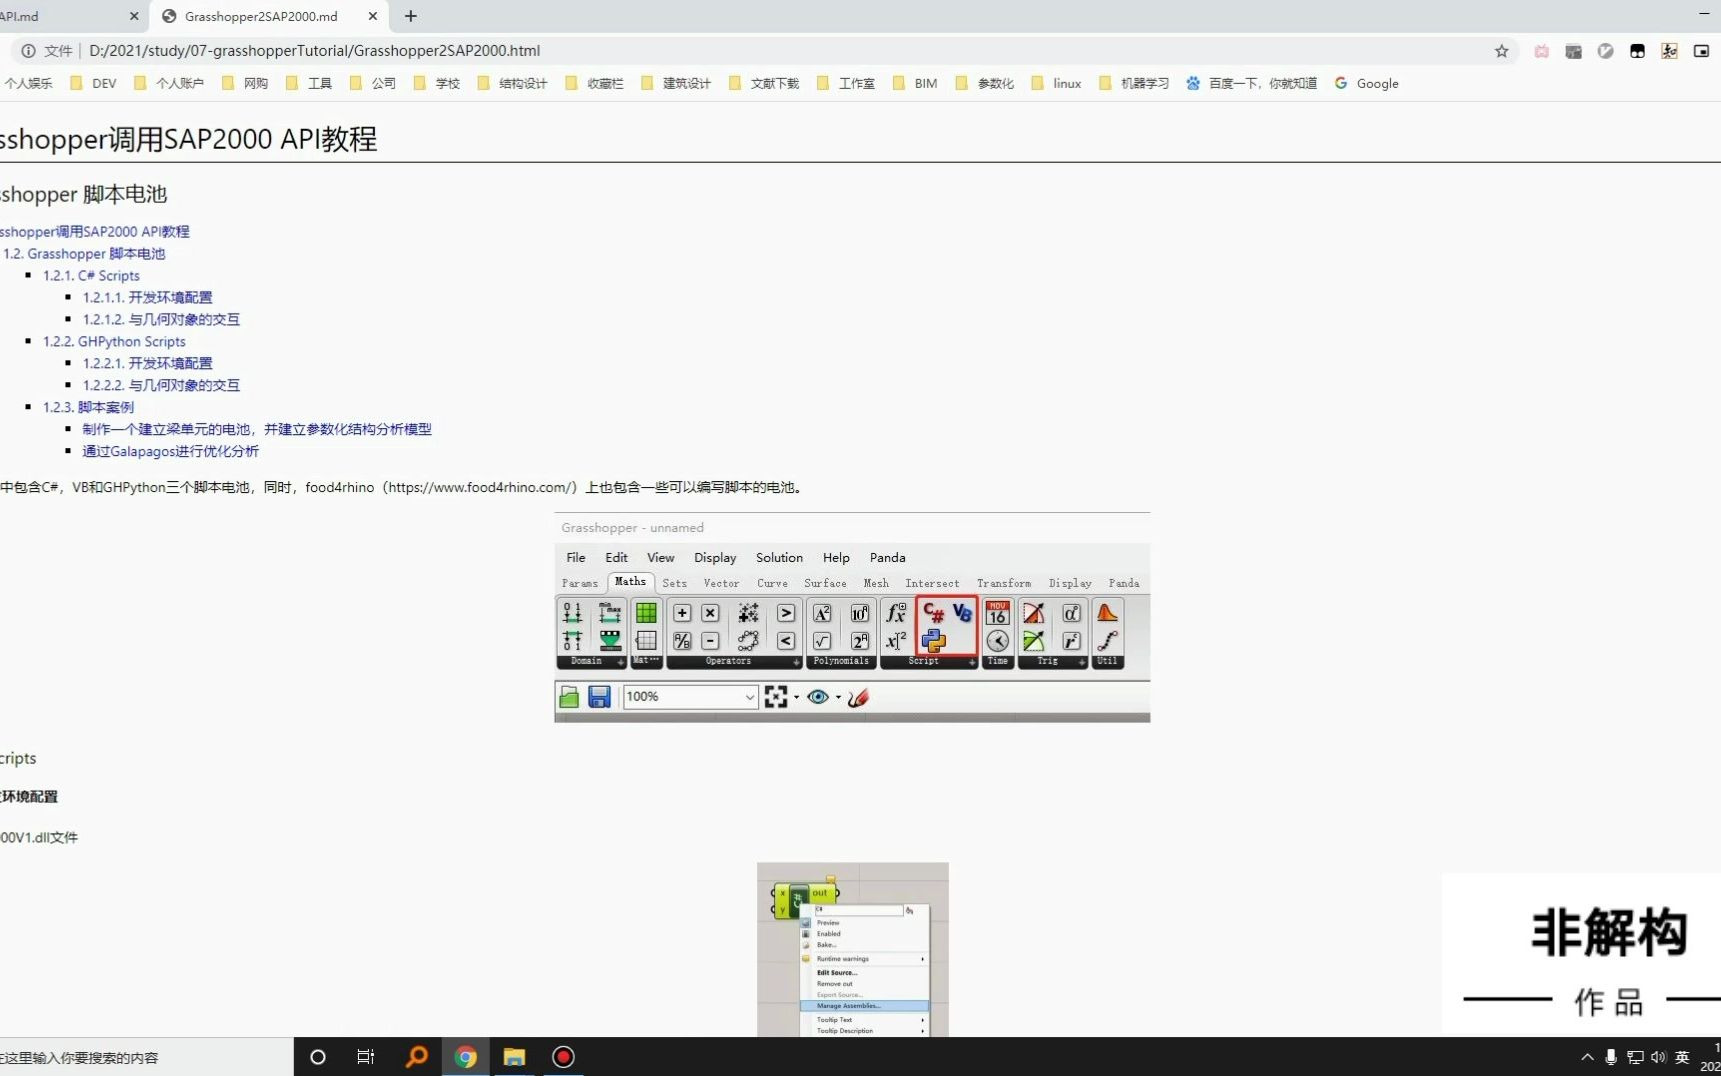Screen dimensions: 1721x1076
Task: Select the C# Script component icon
Action: tap(934, 613)
